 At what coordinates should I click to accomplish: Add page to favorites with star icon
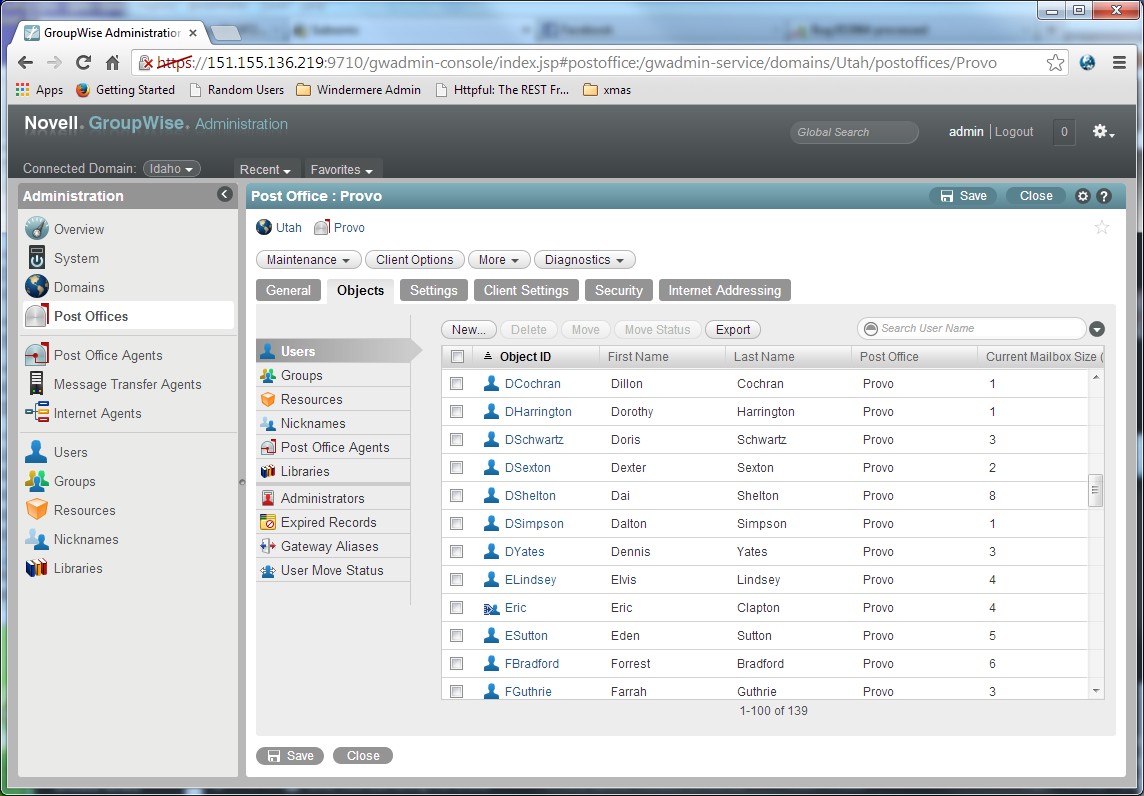(x=1102, y=228)
